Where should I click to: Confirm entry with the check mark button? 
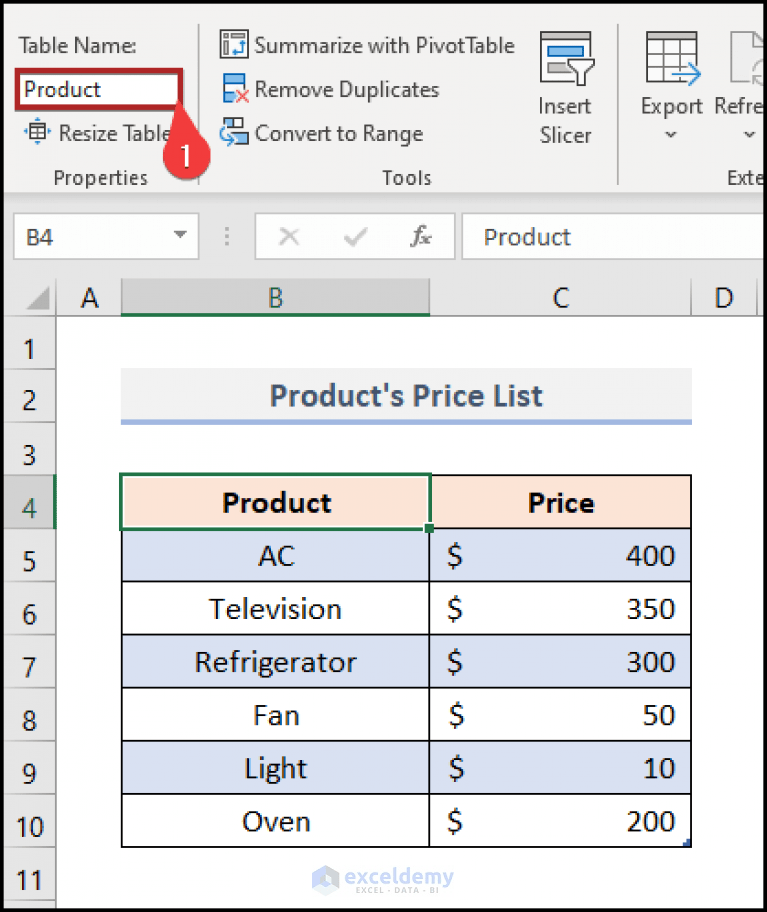tap(355, 236)
